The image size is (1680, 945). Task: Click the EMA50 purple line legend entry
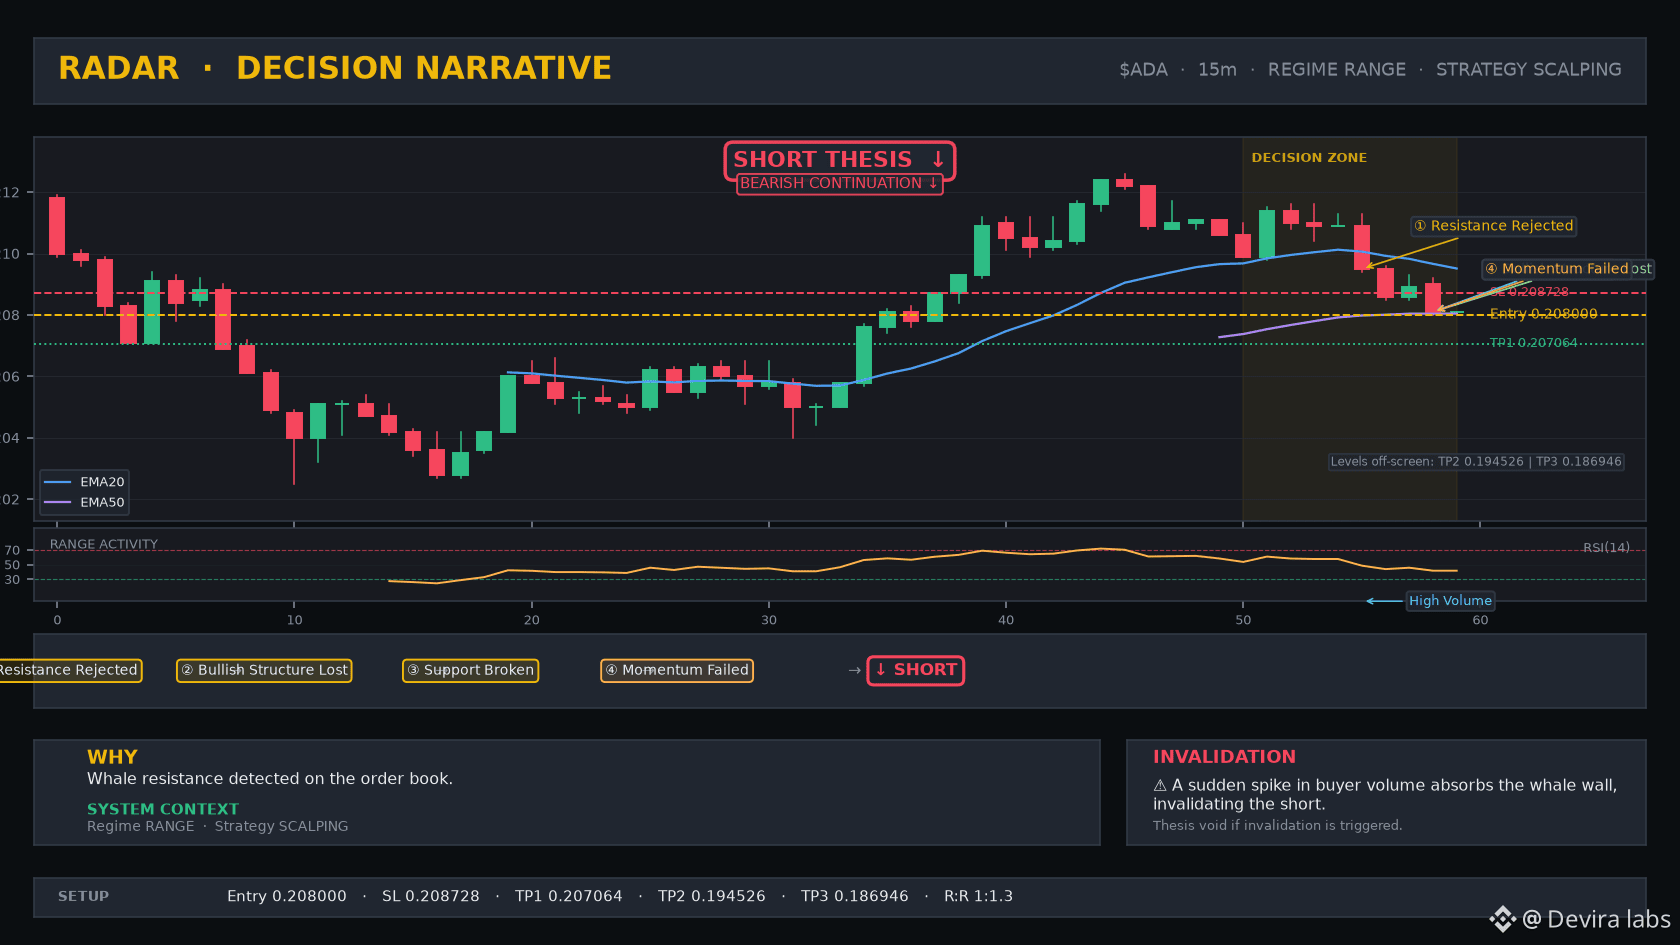pyautogui.click(x=84, y=503)
